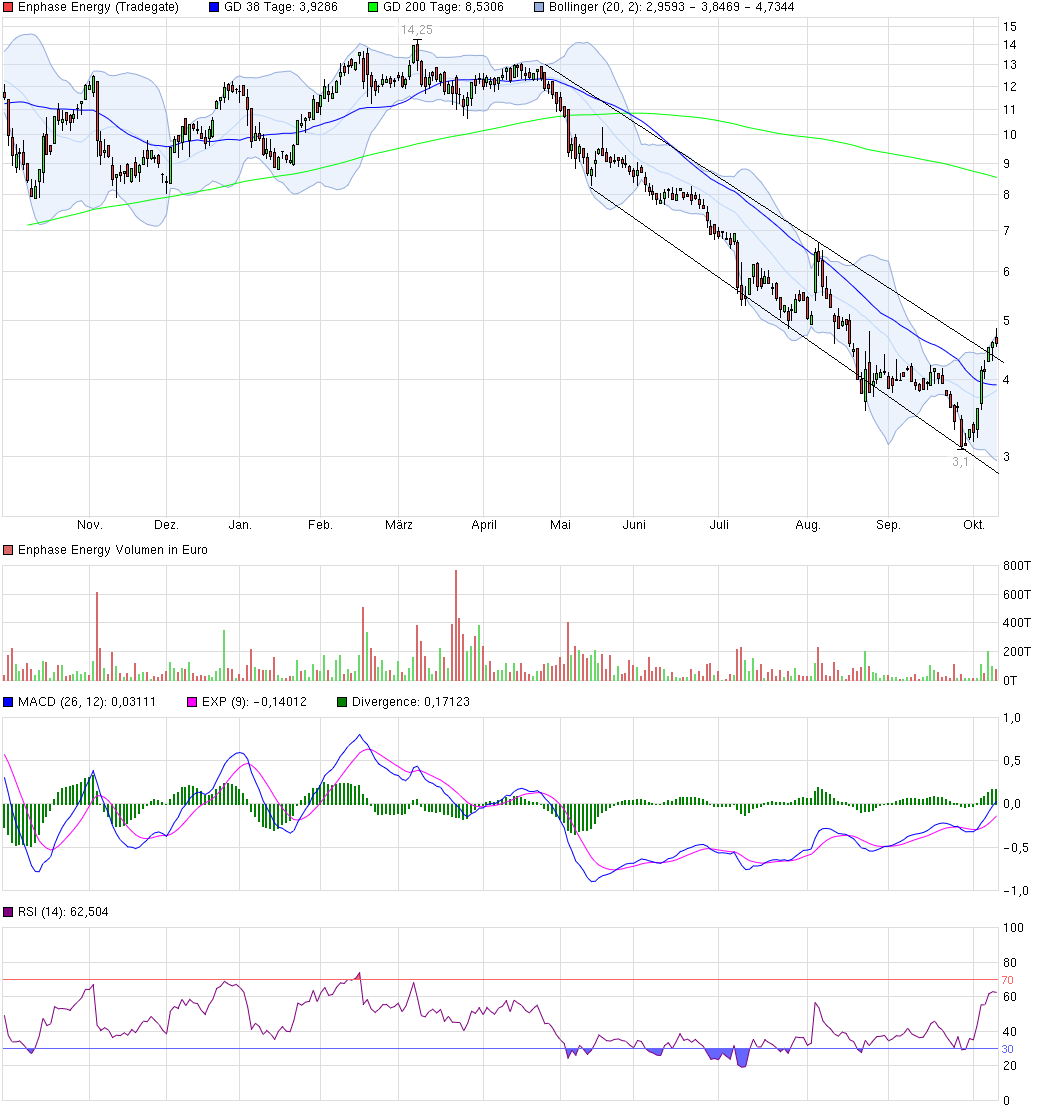Screen dimensions: 1052x1114
Task: Click the Nov. month label
Action: tap(90, 525)
